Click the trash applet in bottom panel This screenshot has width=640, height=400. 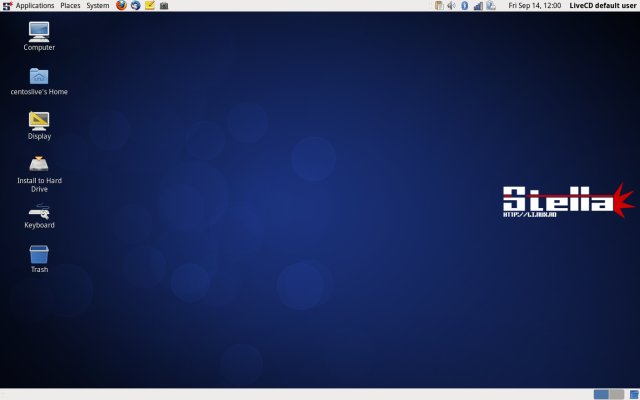(x=634, y=394)
